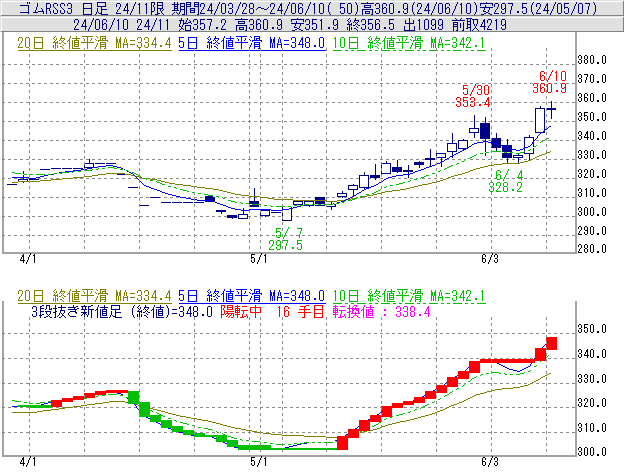Click the lower chart 300.0 axis label

[x=592, y=452]
